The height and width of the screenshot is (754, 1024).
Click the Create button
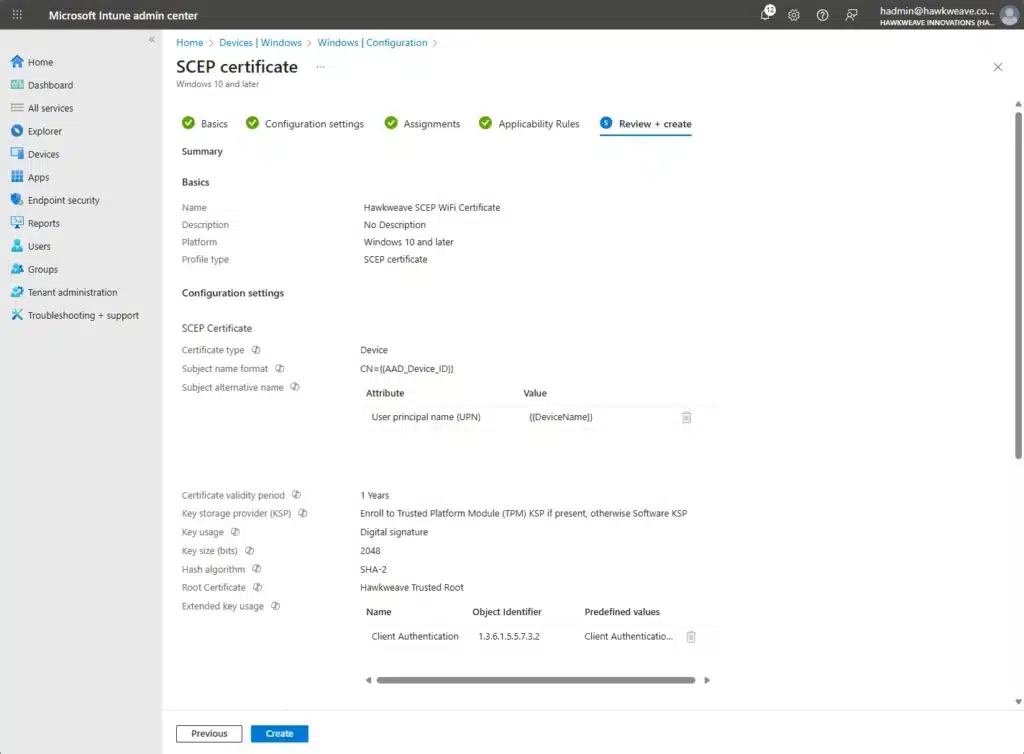(x=279, y=733)
